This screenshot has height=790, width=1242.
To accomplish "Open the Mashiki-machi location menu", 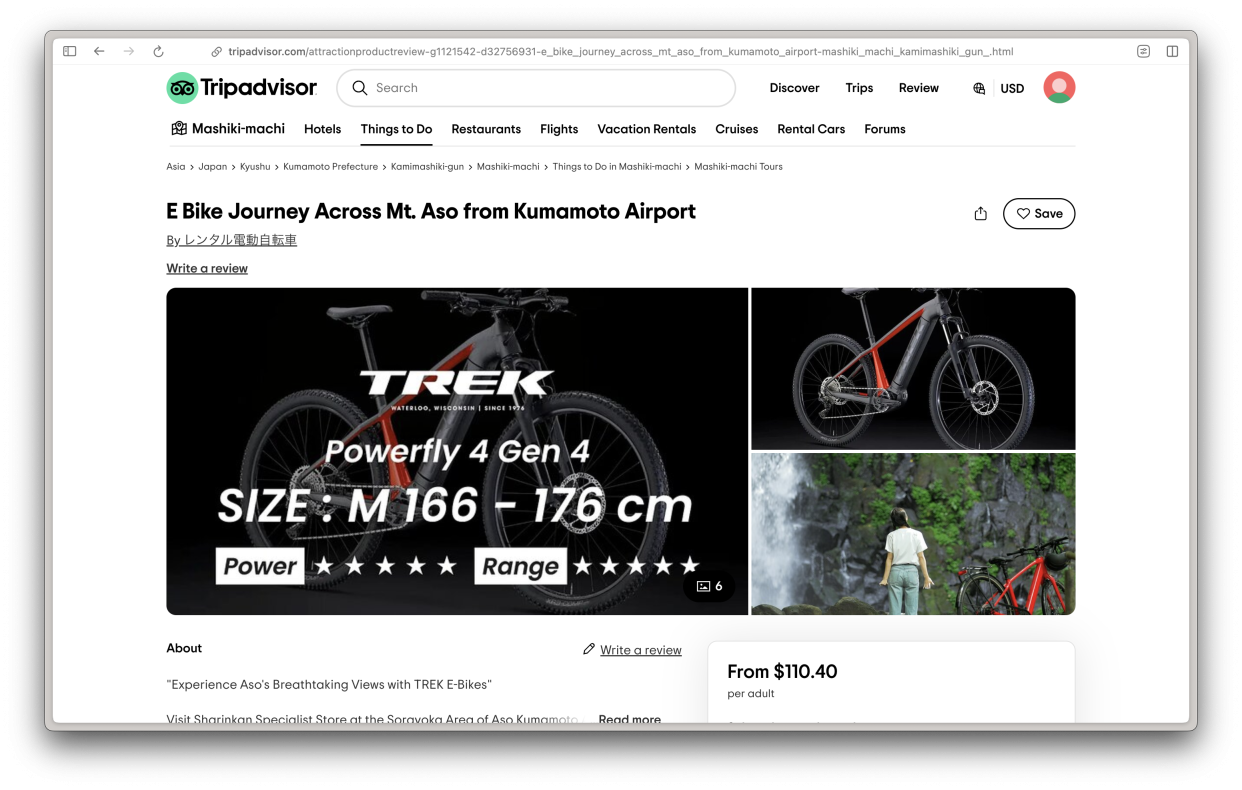I will coord(228,129).
